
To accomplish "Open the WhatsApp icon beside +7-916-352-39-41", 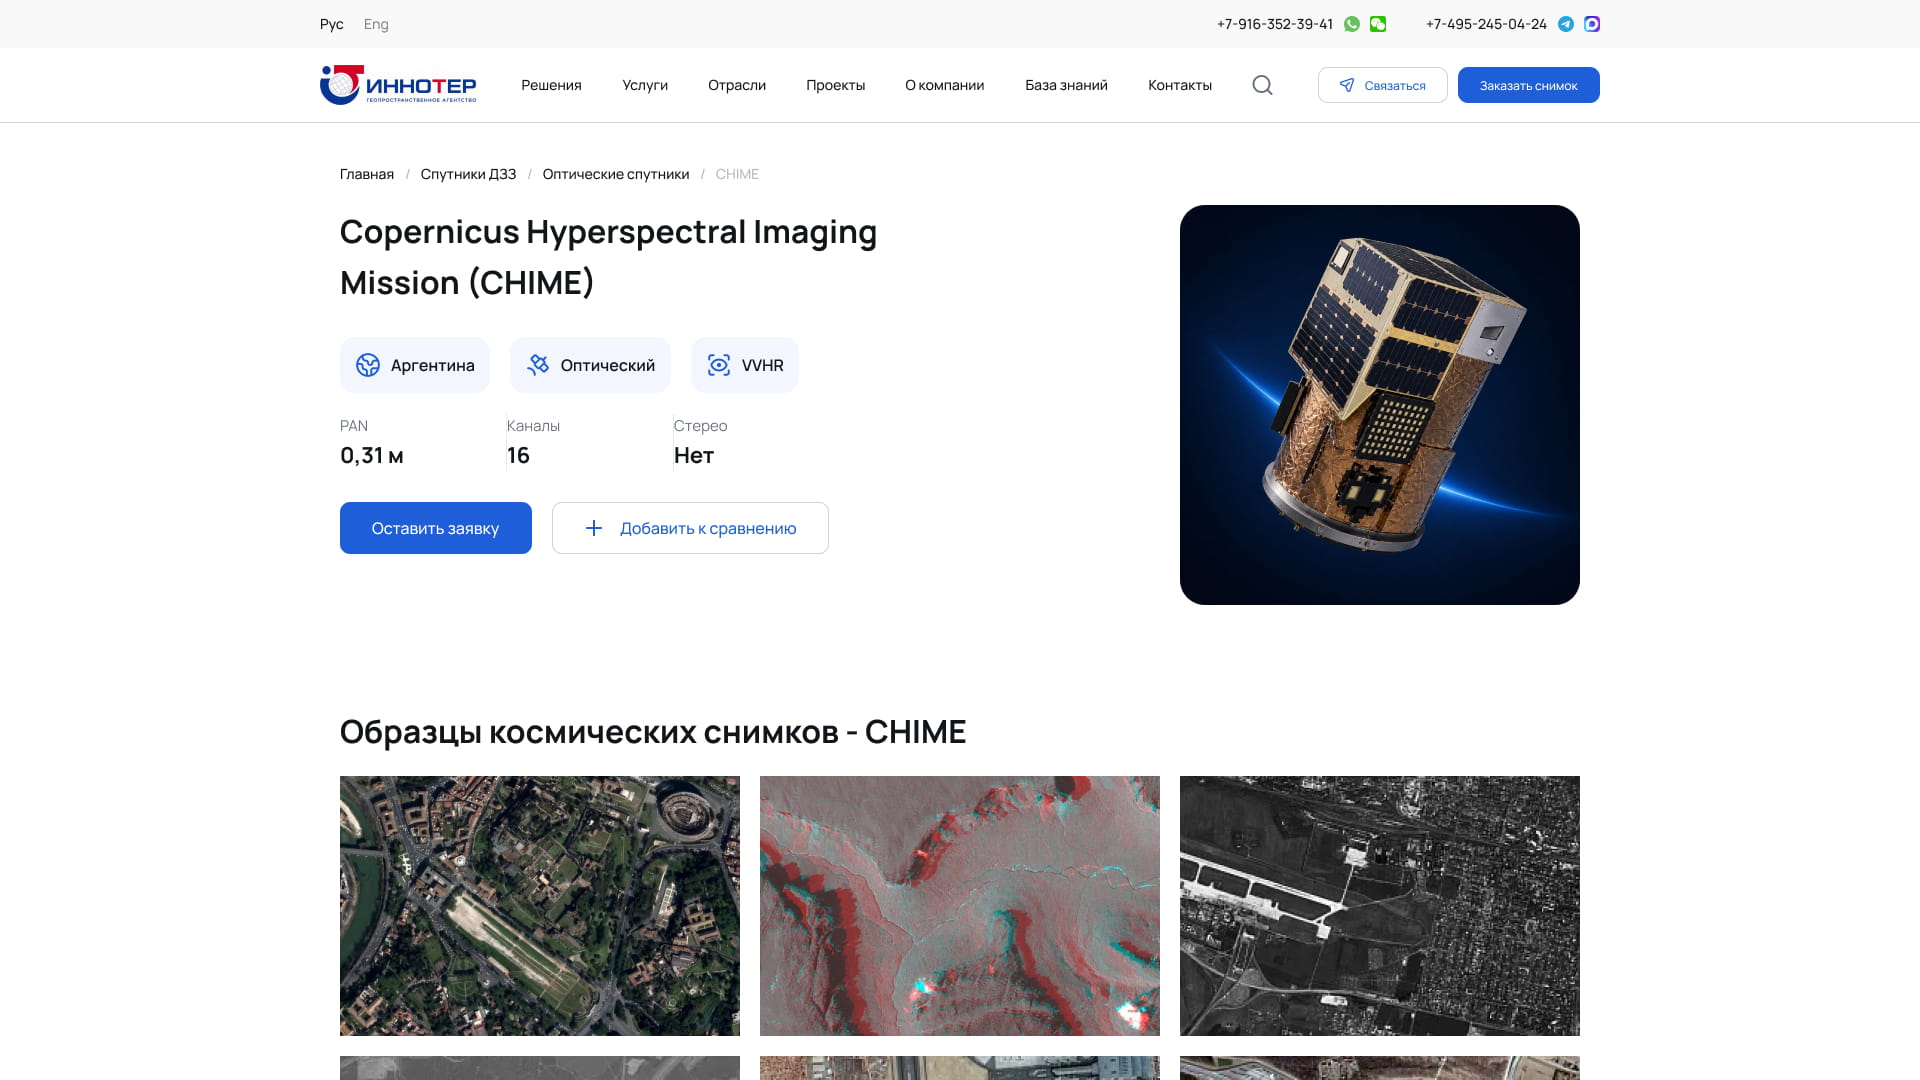I will [1352, 24].
